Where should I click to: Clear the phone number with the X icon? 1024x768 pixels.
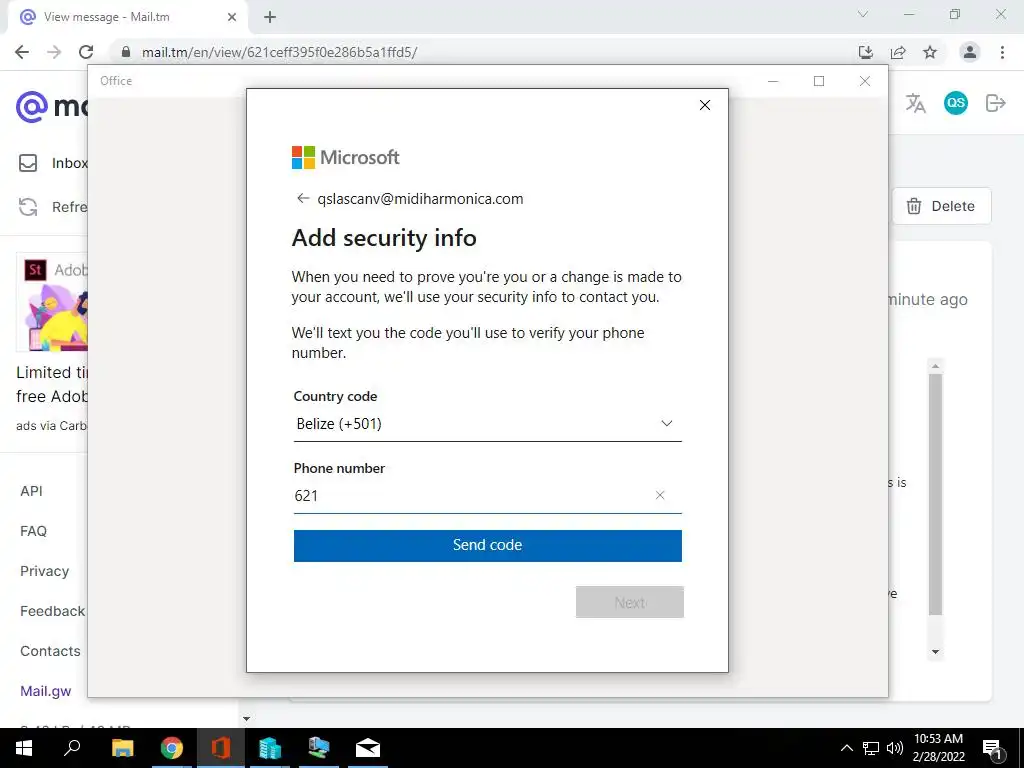(660, 495)
